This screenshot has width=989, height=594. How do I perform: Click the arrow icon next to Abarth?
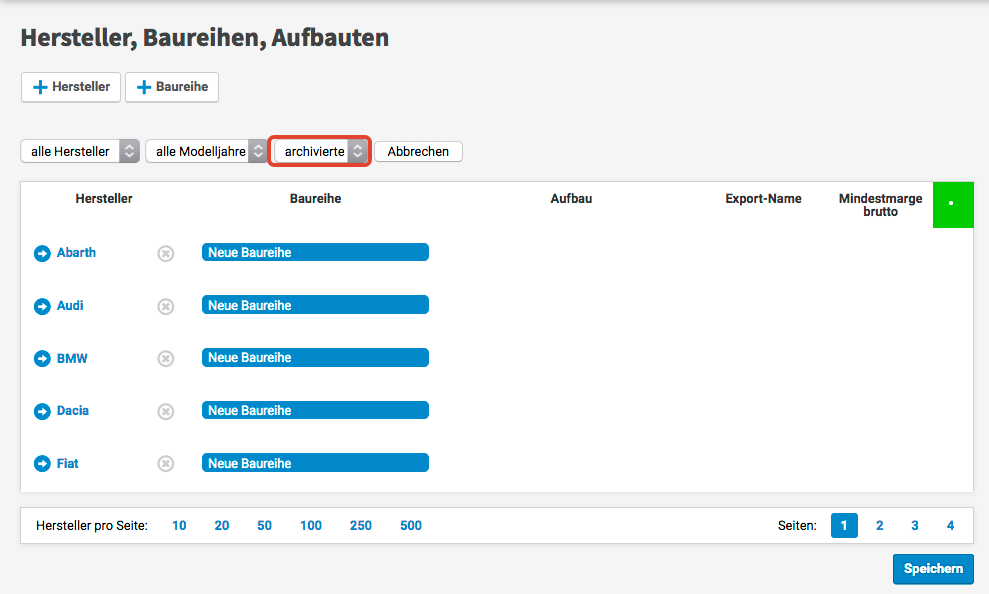click(x=42, y=254)
